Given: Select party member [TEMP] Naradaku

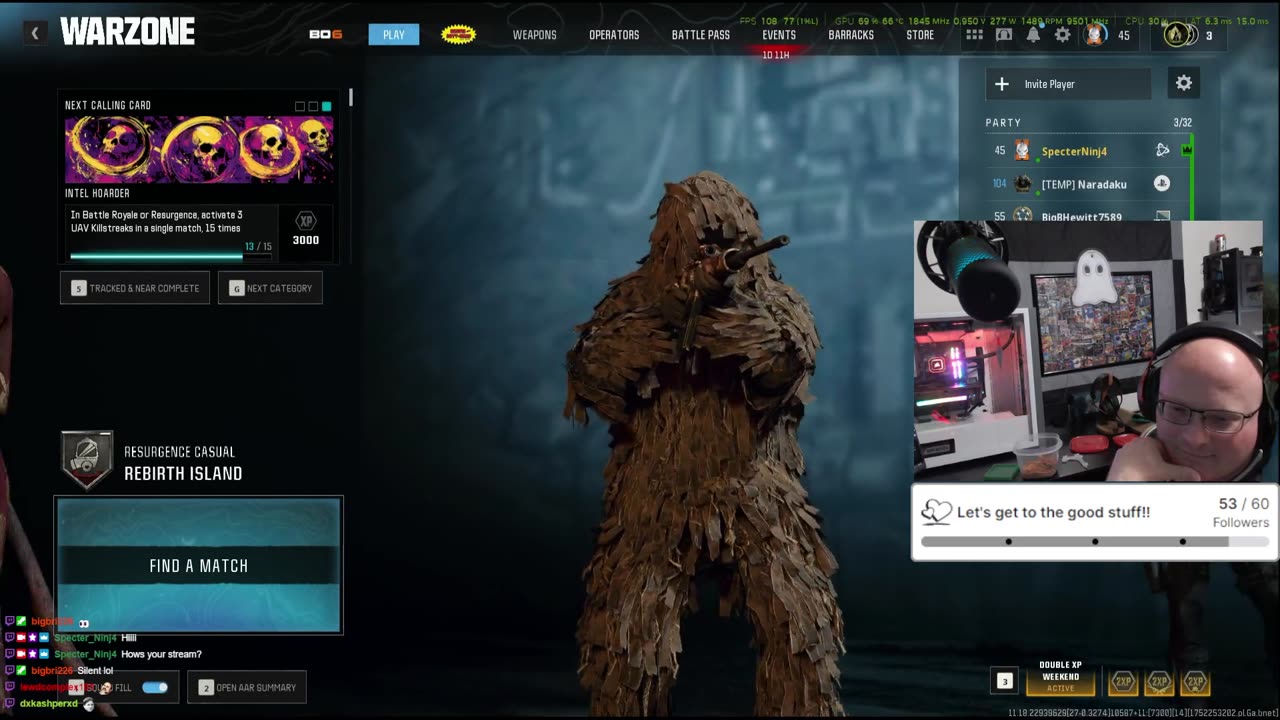Looking at the screenshot, I should pos(1084,184).
